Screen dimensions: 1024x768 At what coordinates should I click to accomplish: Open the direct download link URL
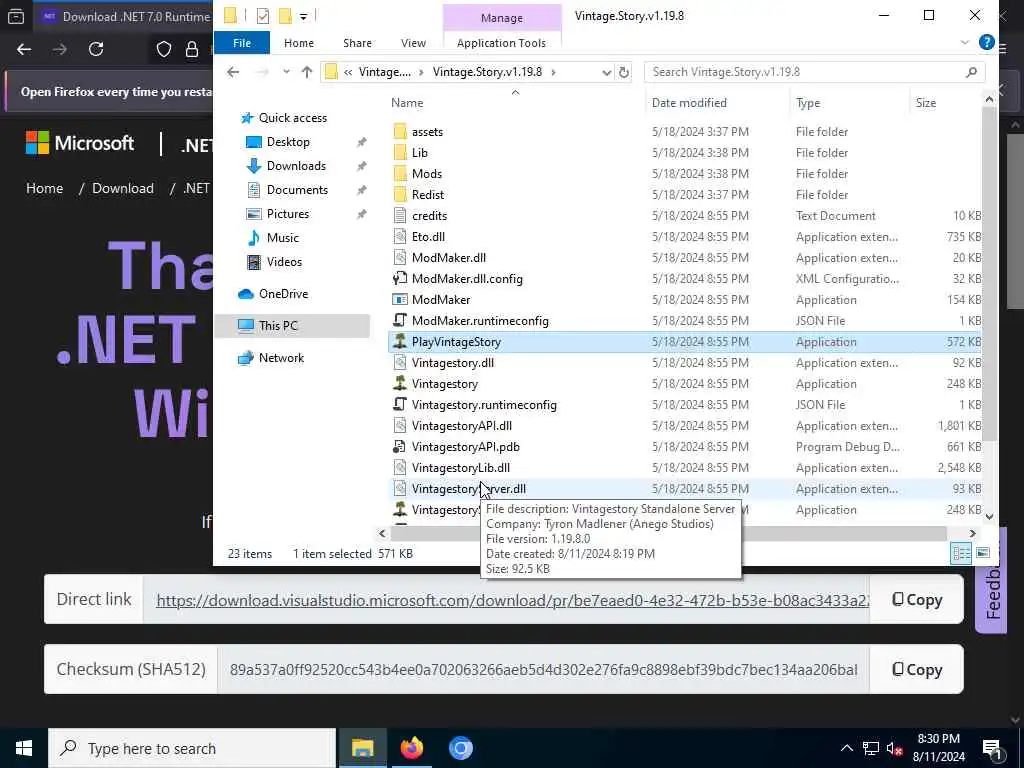(513, 600)
